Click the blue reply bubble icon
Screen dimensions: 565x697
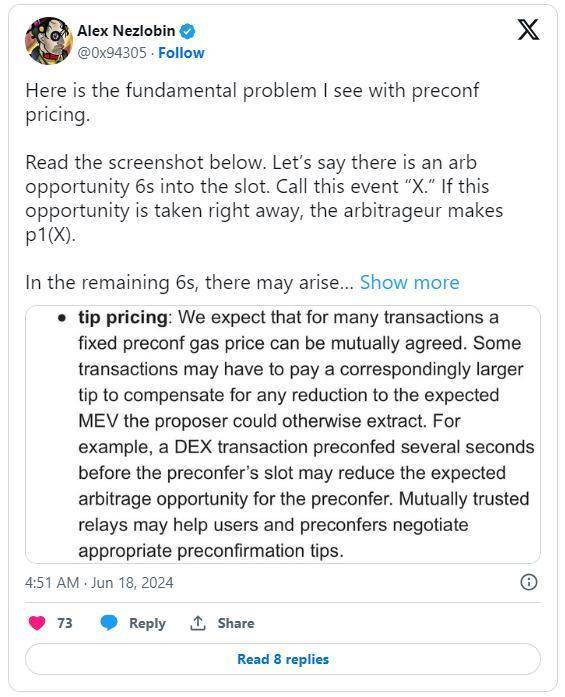pyautogui.click(x=109, y=623)
